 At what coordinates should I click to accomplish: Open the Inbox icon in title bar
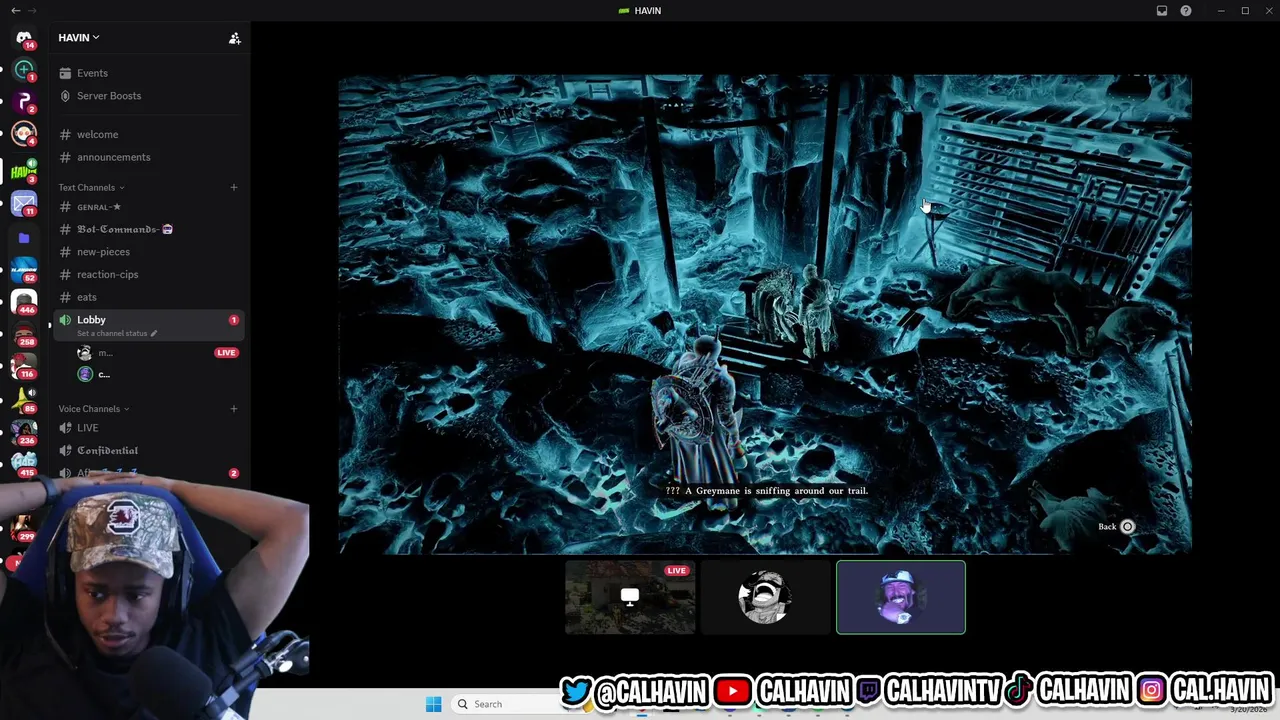(1162, 10)
